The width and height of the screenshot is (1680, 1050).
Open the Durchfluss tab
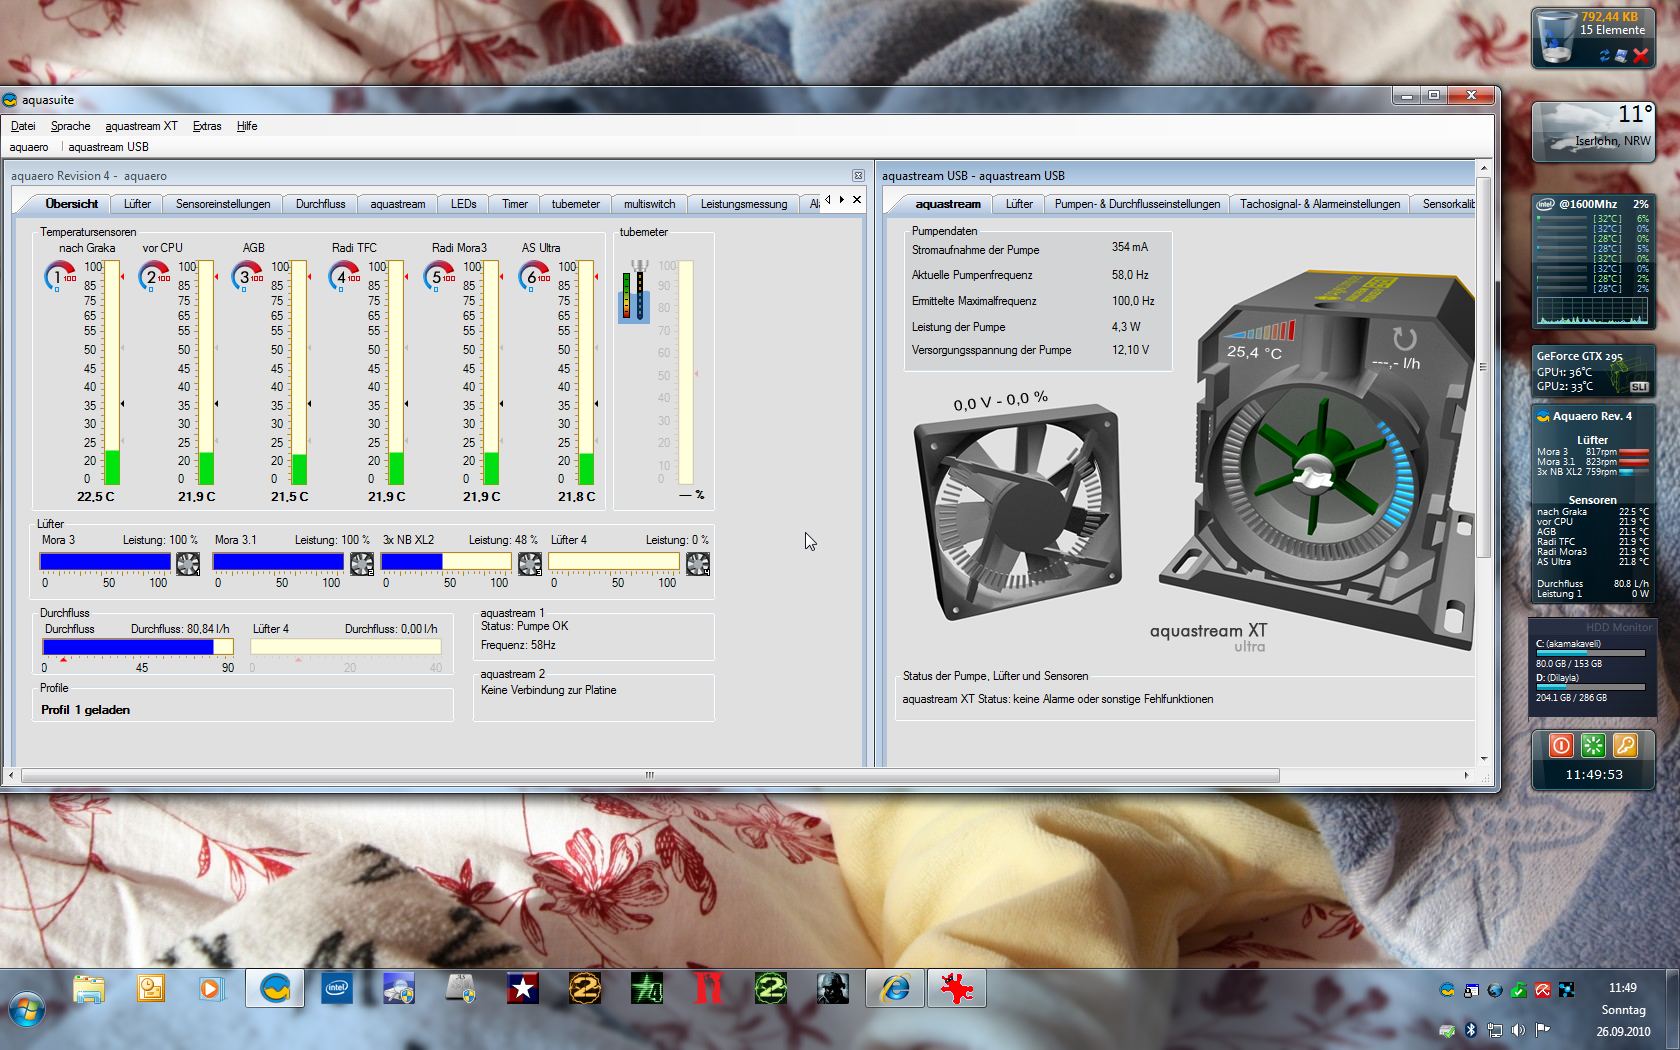320,204
